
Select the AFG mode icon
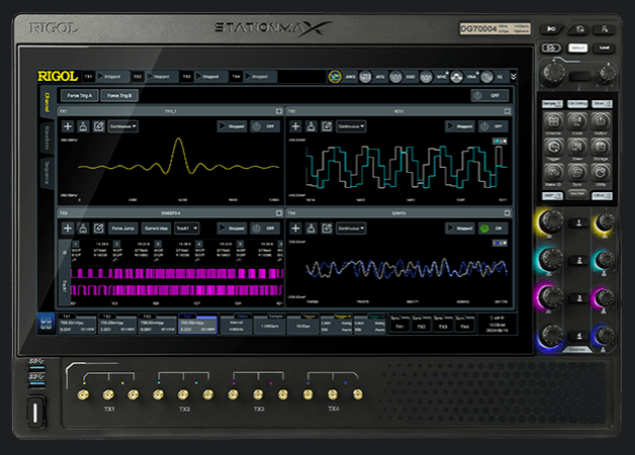(365, 77)
